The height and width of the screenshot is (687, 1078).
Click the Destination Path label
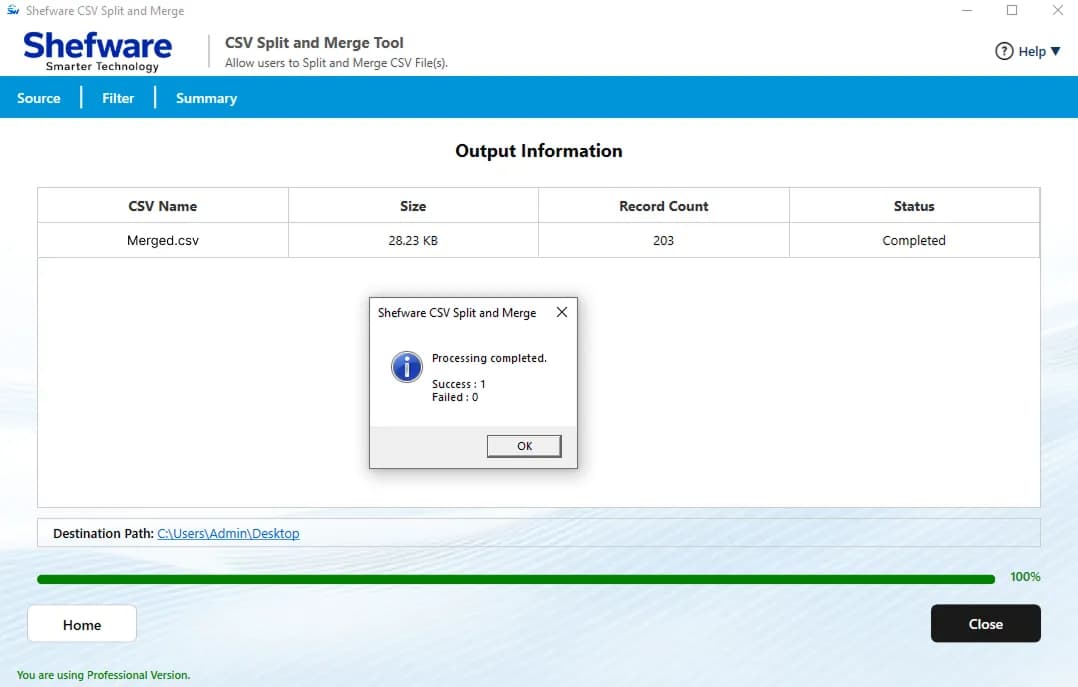pos(103,533)
